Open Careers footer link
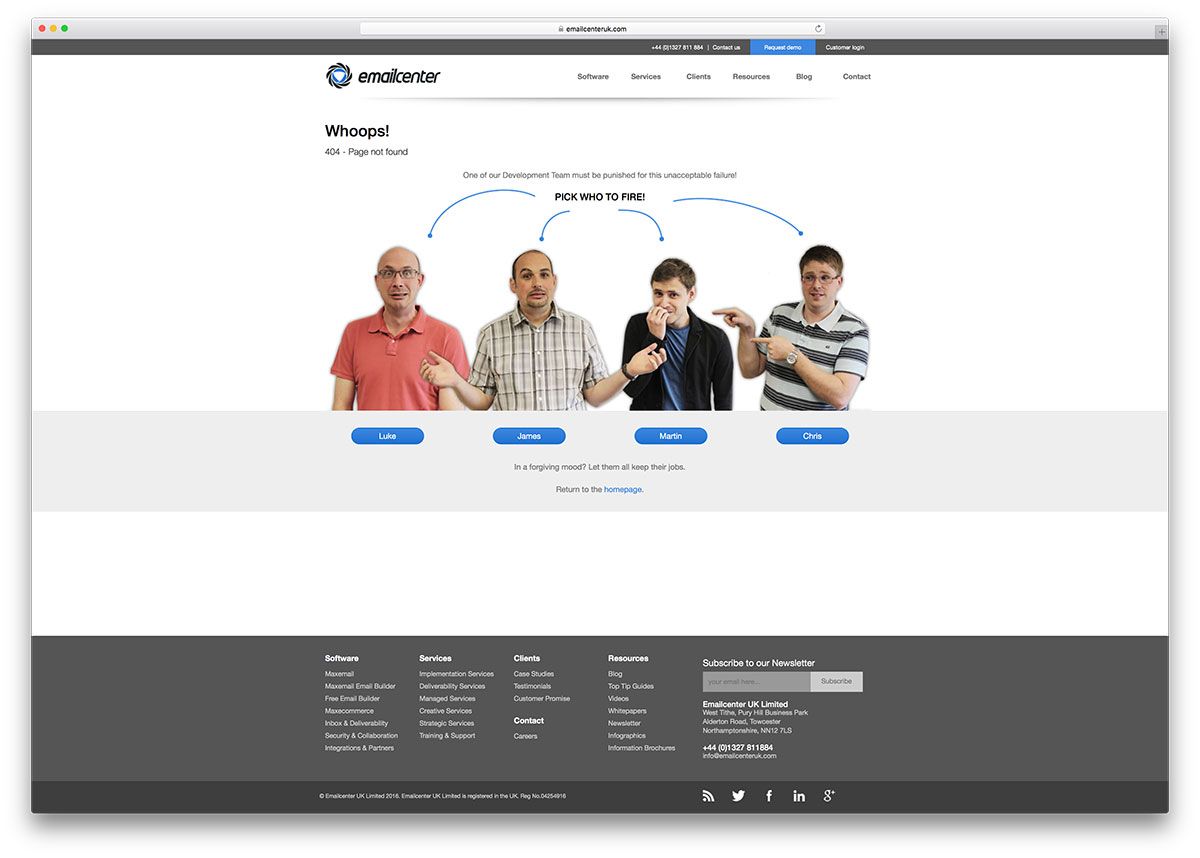This screenshot has height=858, width=1200. (525, 736)
